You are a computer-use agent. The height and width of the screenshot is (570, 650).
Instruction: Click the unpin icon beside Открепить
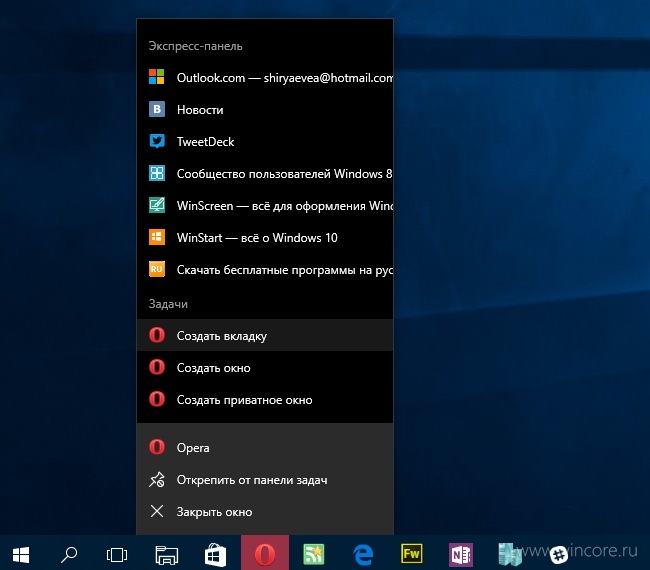[157, 480]
